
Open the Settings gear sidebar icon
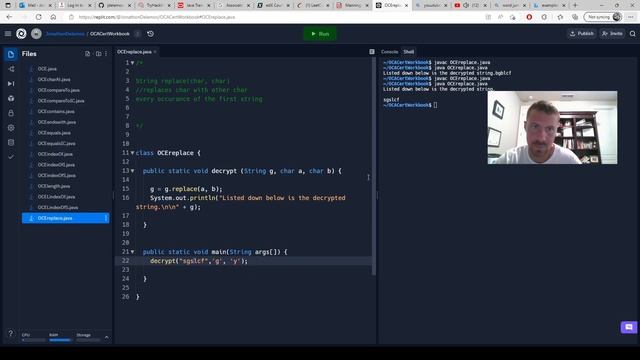click(x=11, y=128)
